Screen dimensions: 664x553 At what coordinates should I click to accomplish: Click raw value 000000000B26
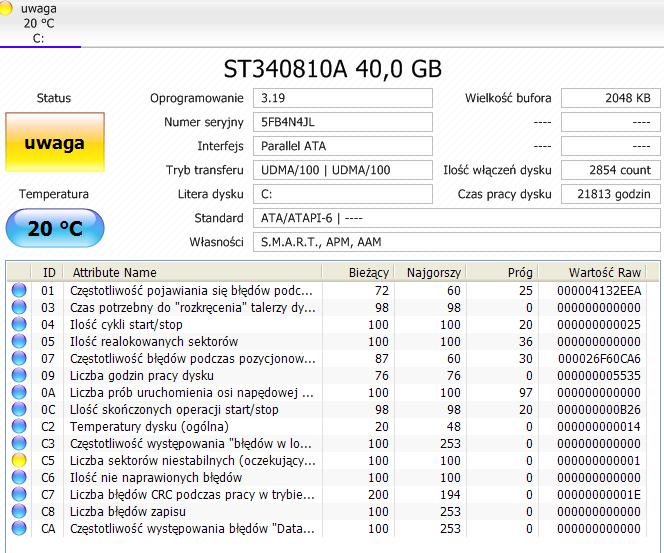(599, 409)
